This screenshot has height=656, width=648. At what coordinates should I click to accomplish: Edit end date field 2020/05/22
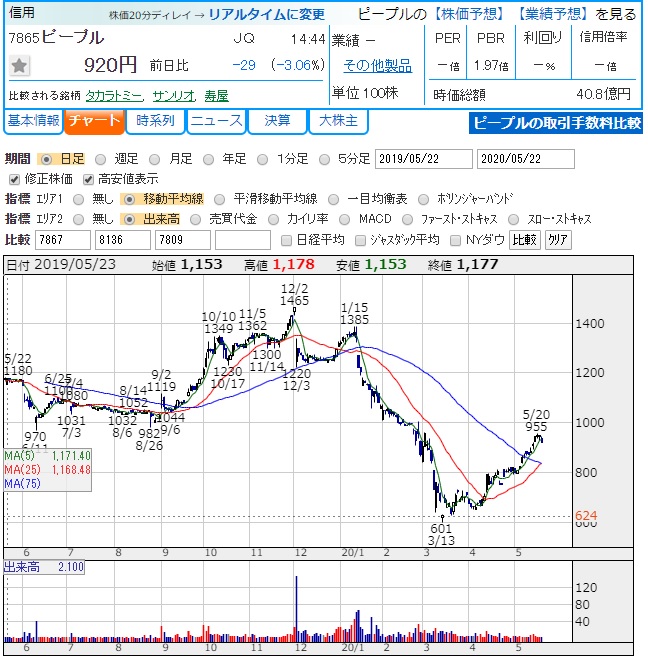525,159
